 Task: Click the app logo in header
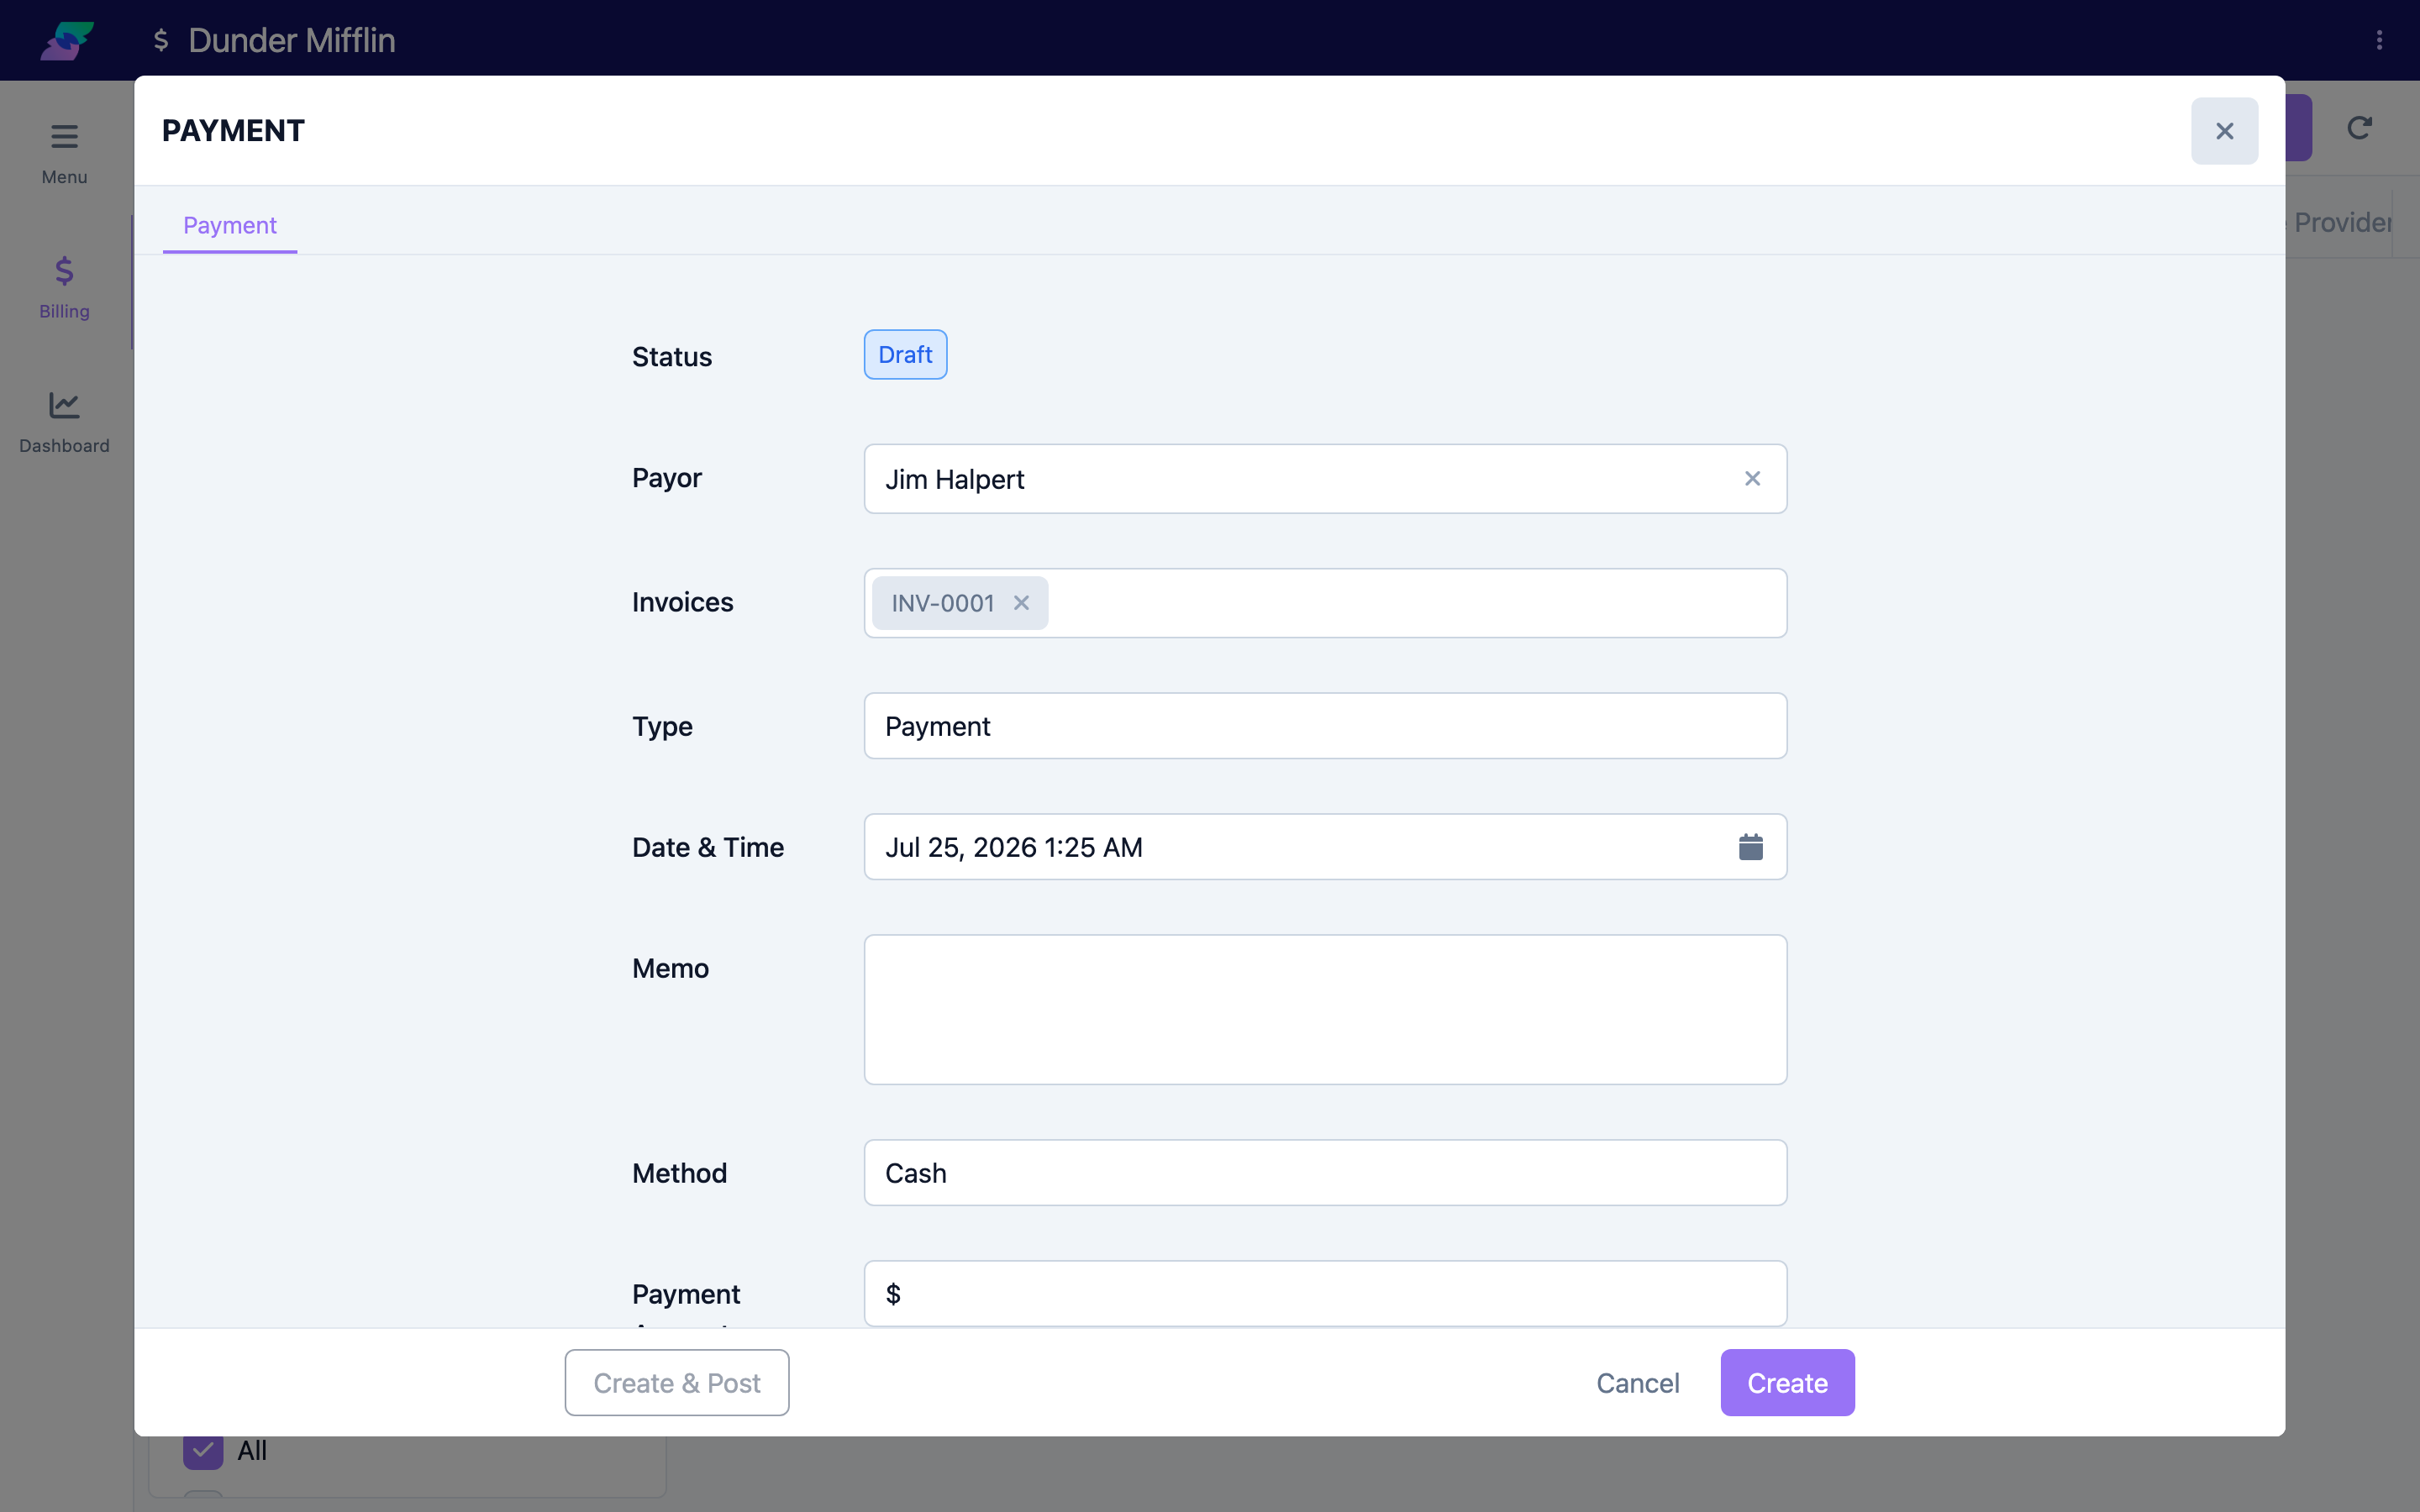67,40
